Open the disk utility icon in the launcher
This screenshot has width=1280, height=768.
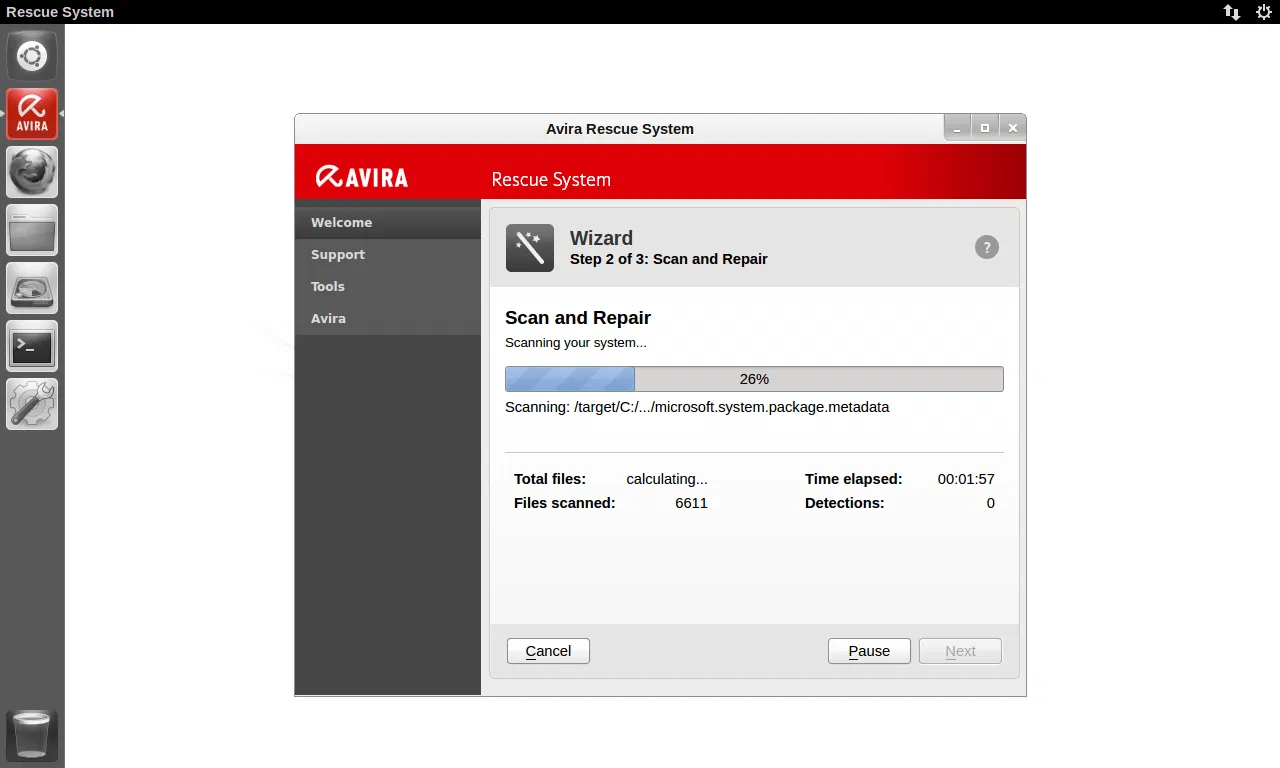pyautogui.click(x=32, y=288)
